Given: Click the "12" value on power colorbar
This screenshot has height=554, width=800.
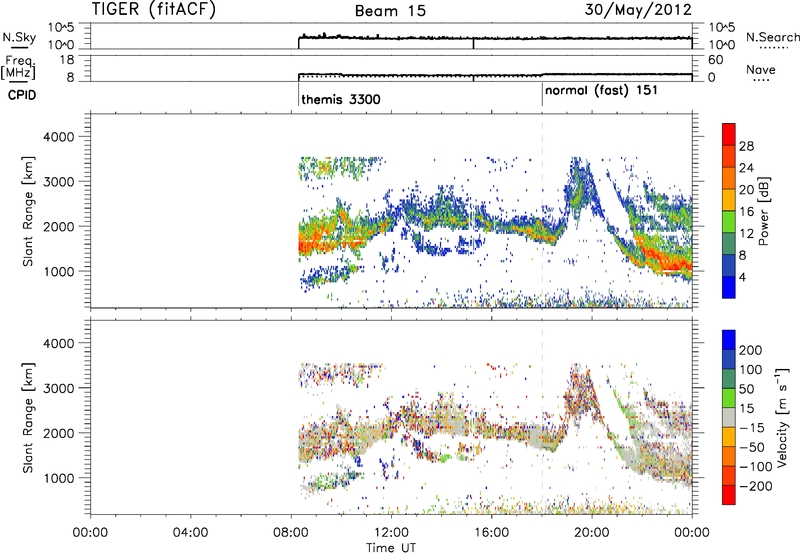Looking at the screenshot, I should point(746,234).
